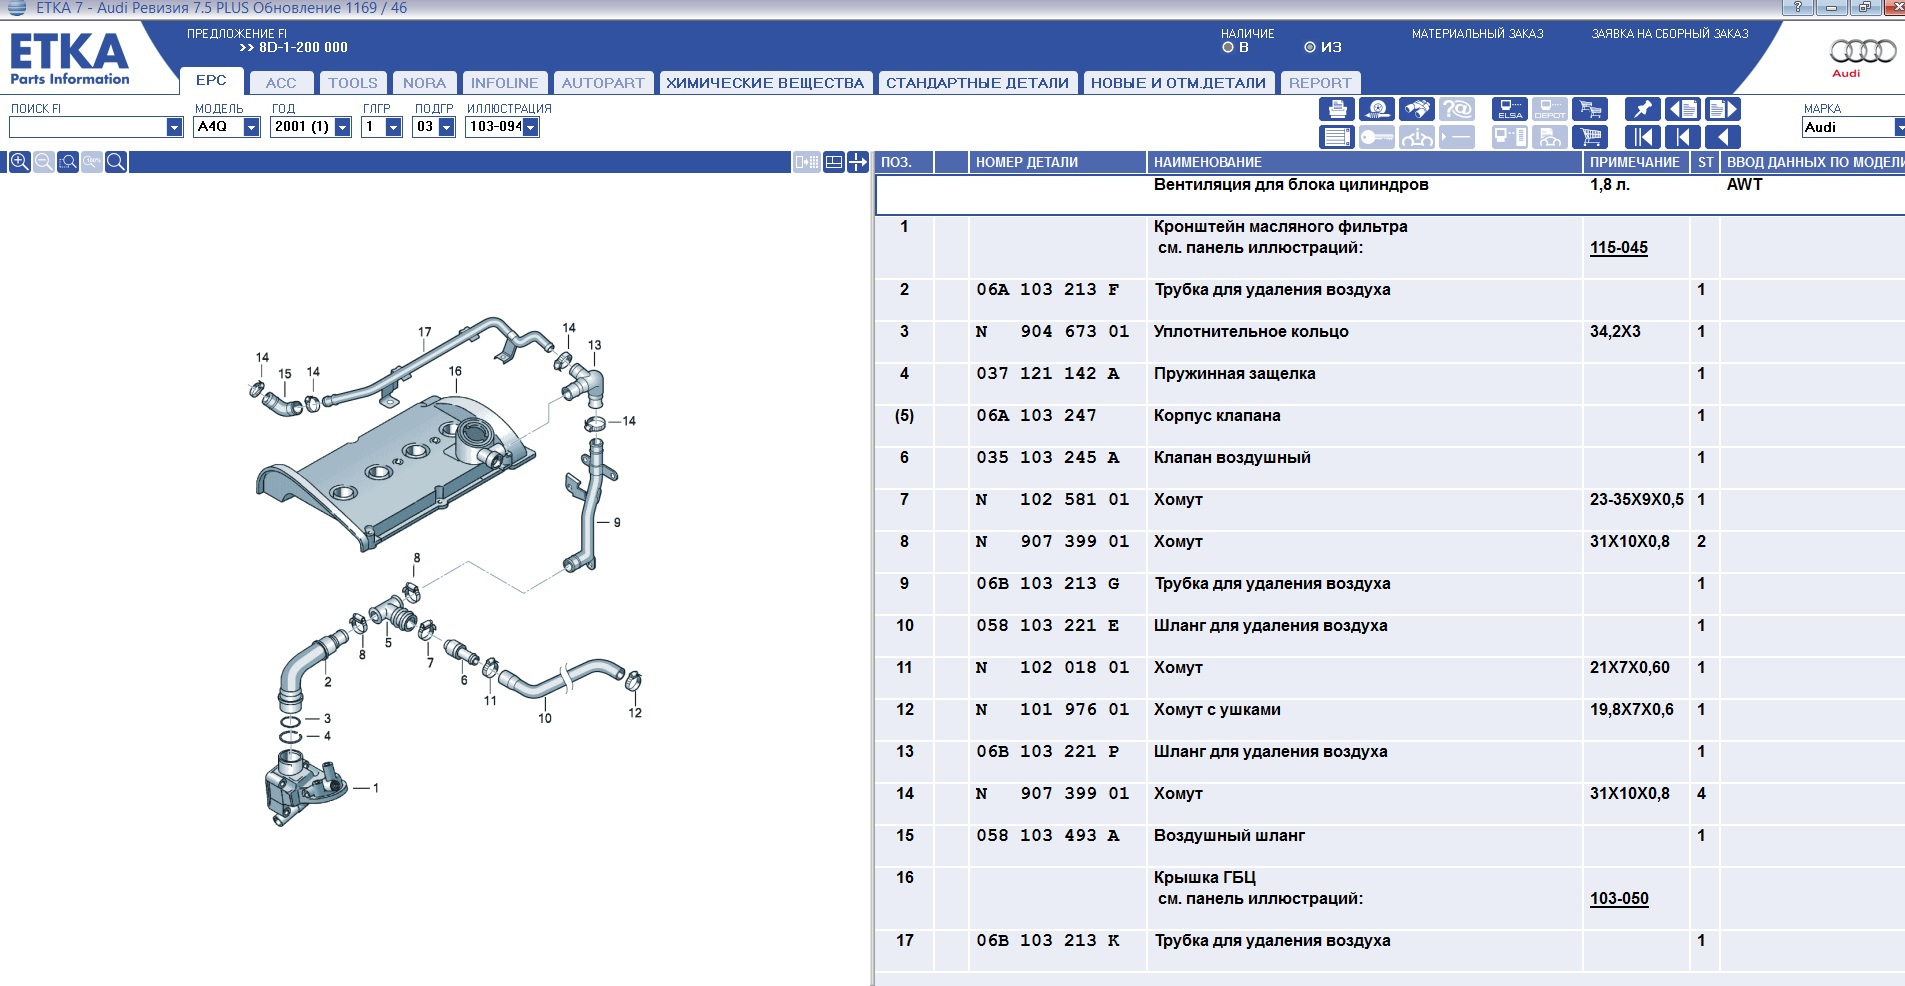This screenshot has height=986, width=1905.
Task: Switch to the EPC tab
Action: (211, 80)
